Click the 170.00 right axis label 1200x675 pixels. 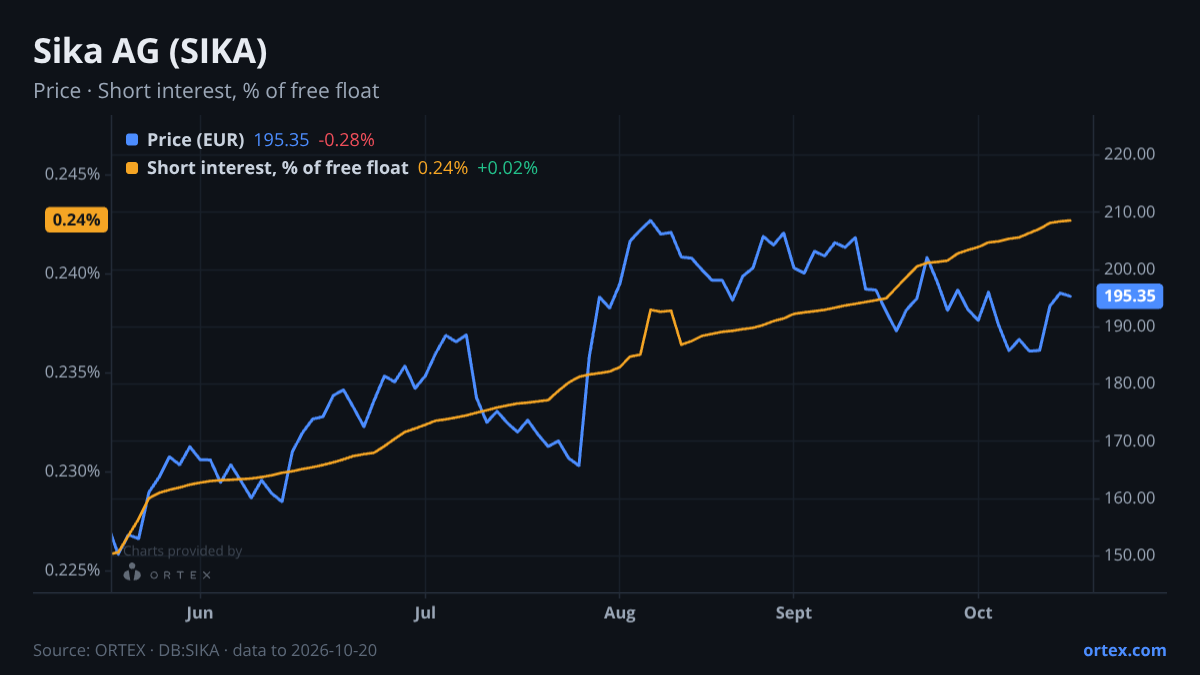click(1131, 441)
